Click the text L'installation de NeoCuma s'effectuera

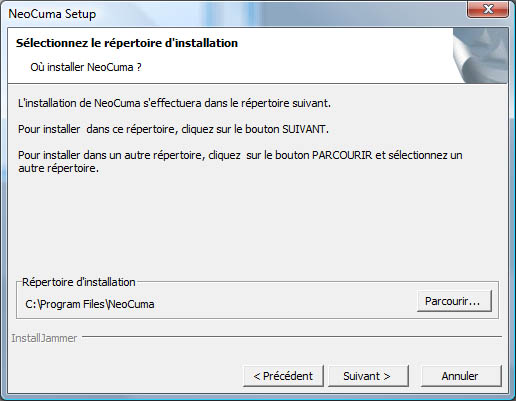click(174, 103)
